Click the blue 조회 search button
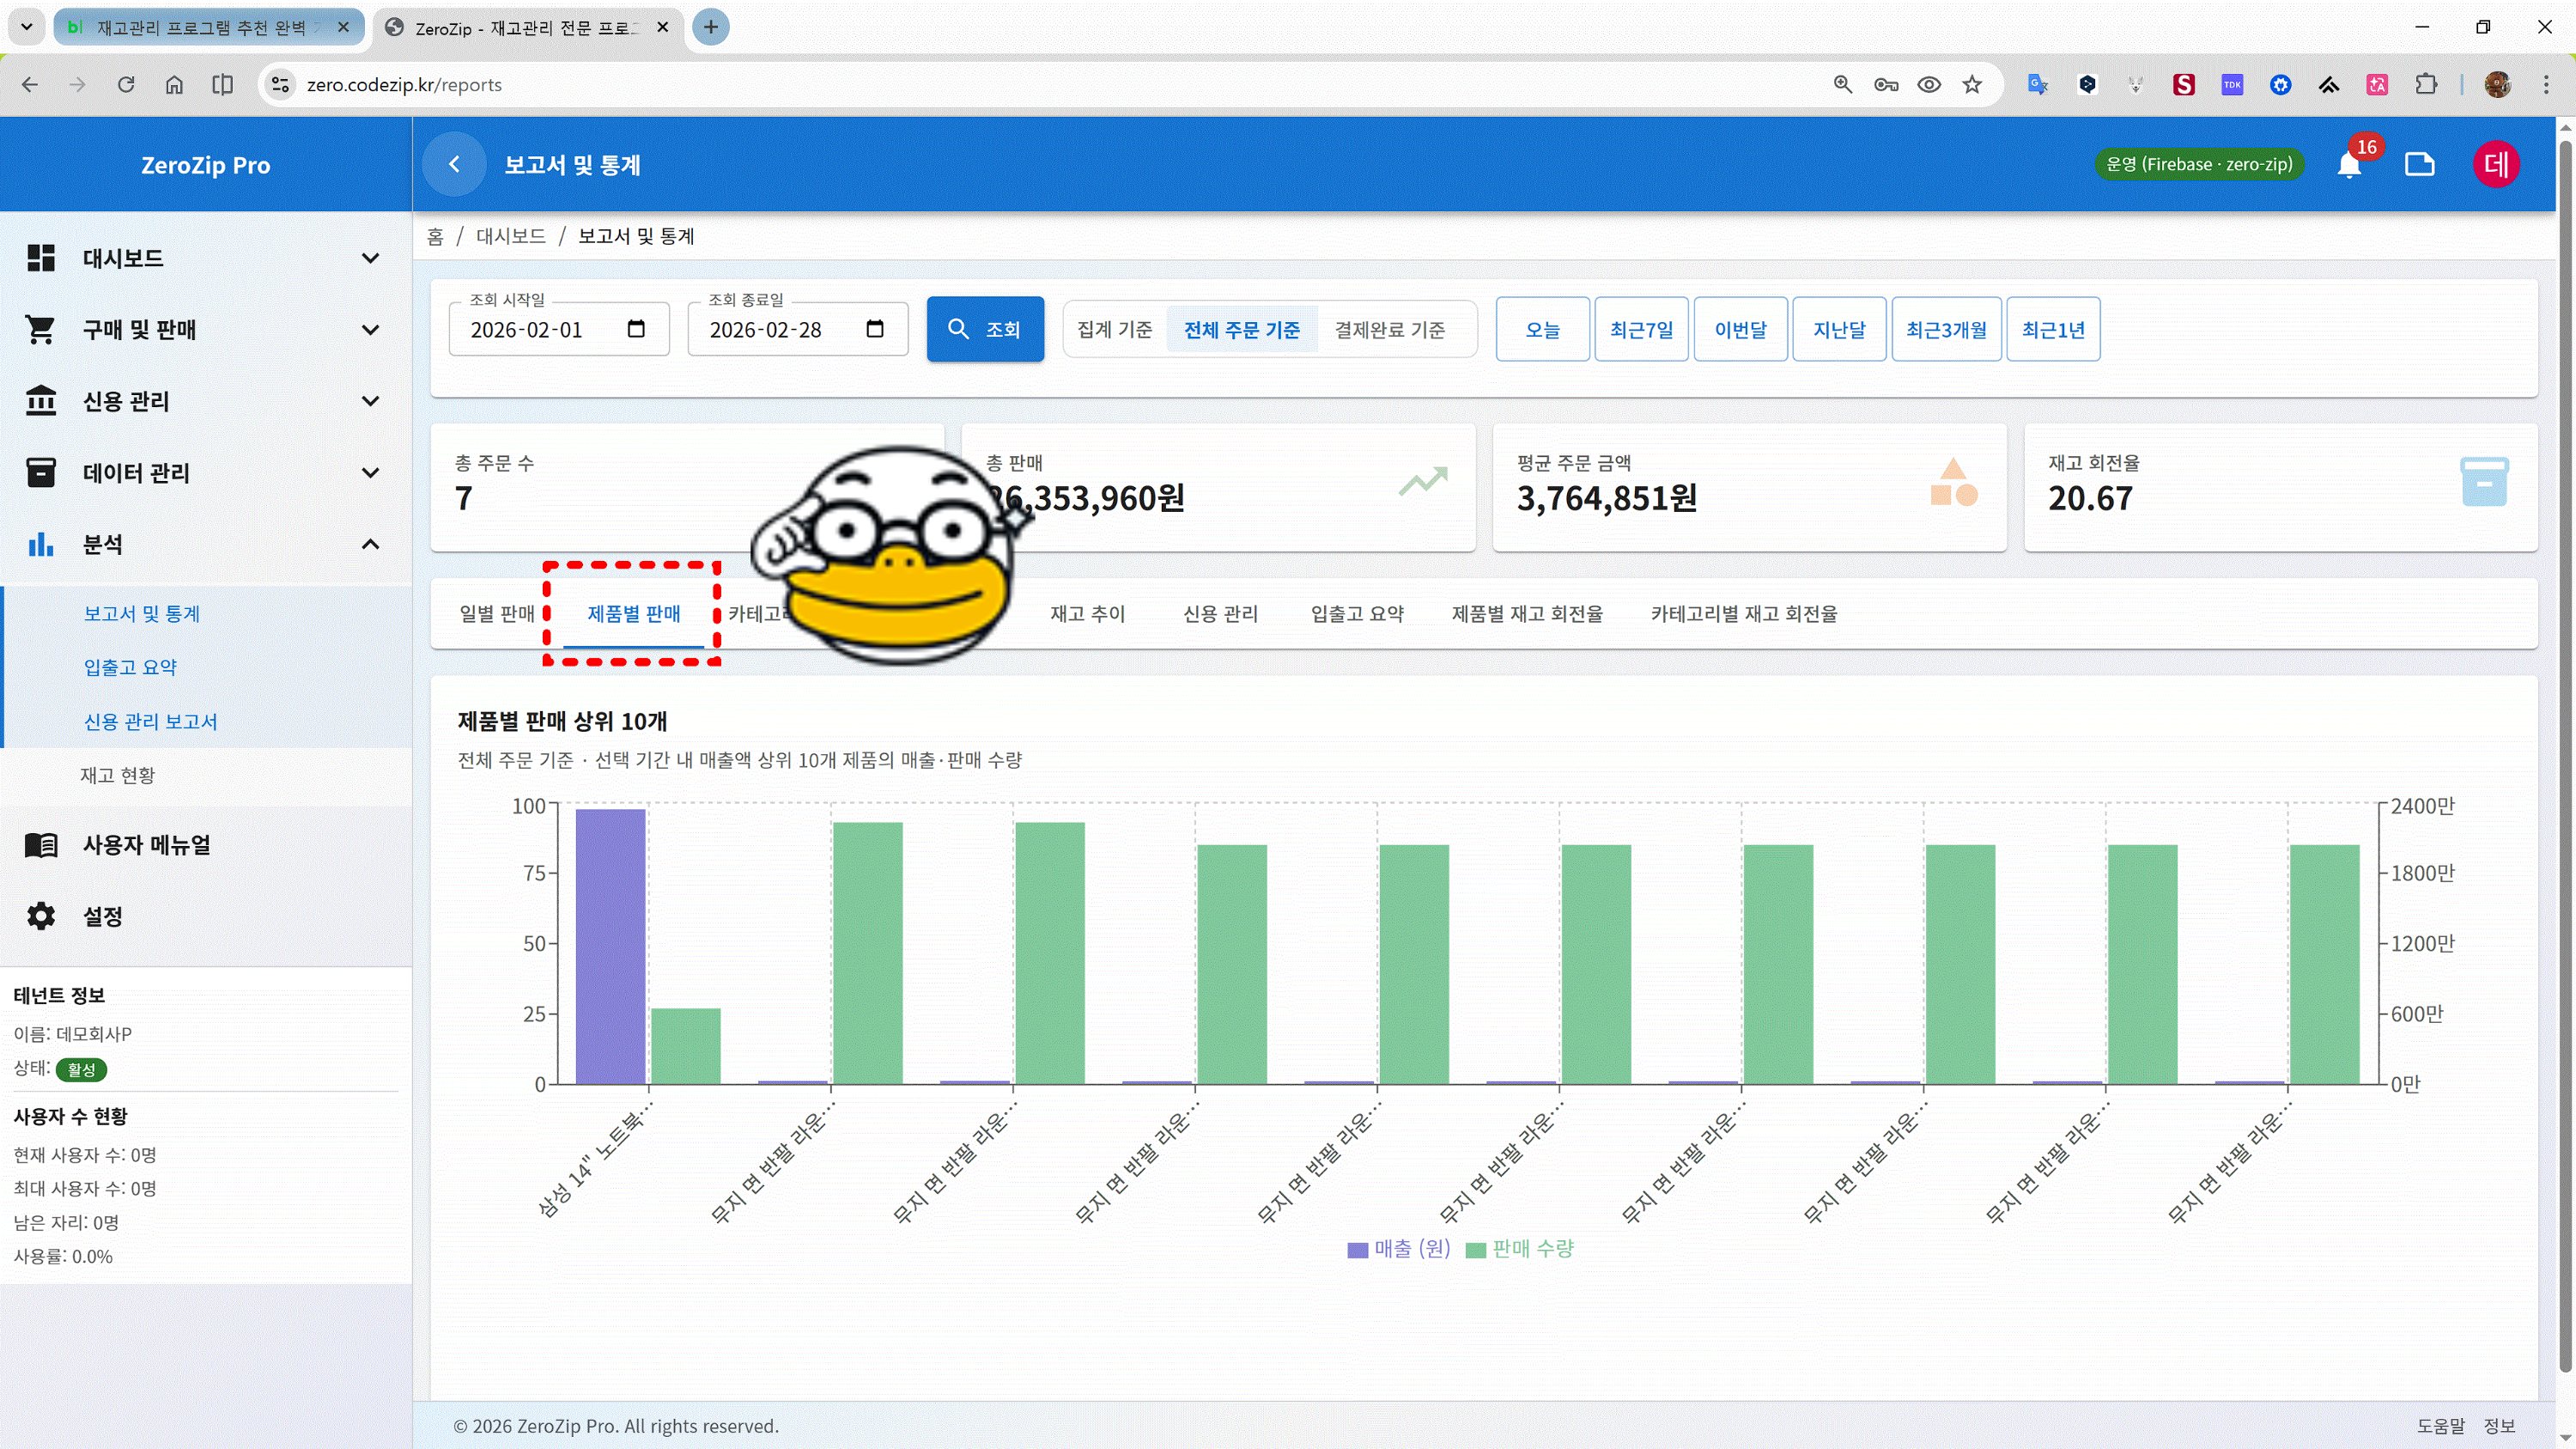This screenshot has width=2576, height=1449. (x=985, y=329)
